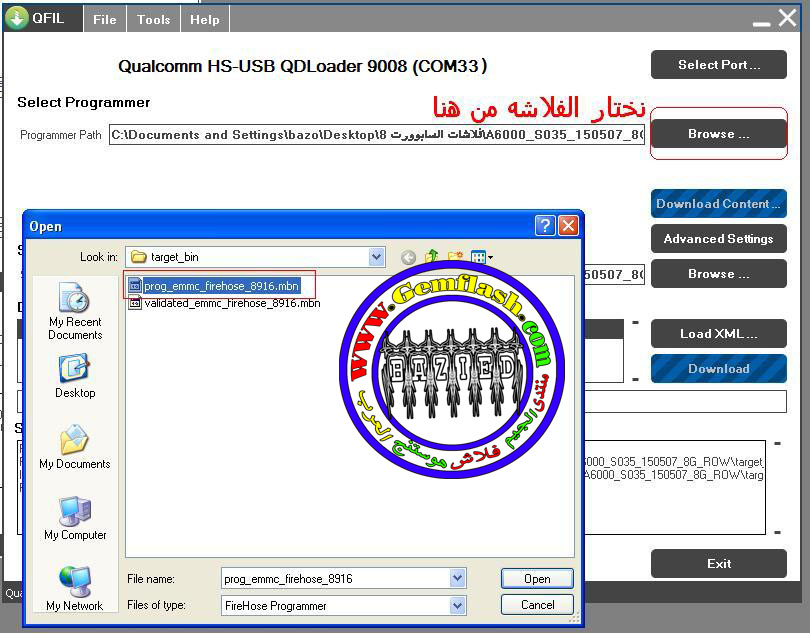The image size is (810, 633).
Task: Click the Open dialog help question-mark icon
Action: [545, 226]
